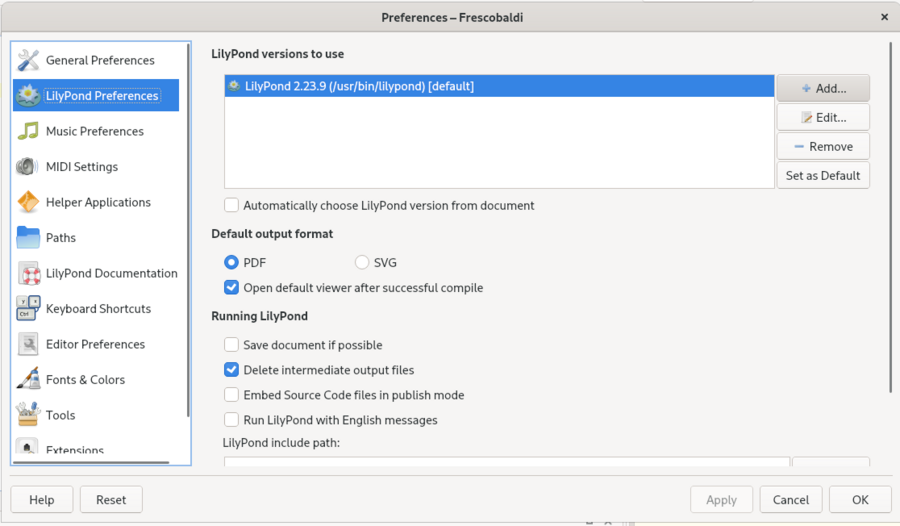Click the Remove button
Image resolution: width=900 pixels, height=526 pixels.
click(823, 146)
